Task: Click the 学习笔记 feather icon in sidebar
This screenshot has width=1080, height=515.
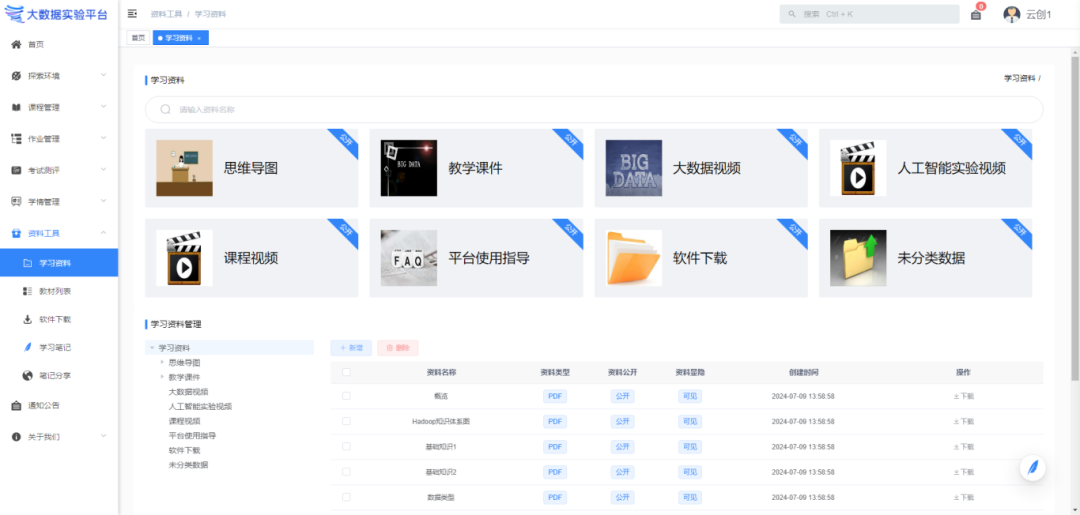Action: pyautogui.click(x=28, y=347)
